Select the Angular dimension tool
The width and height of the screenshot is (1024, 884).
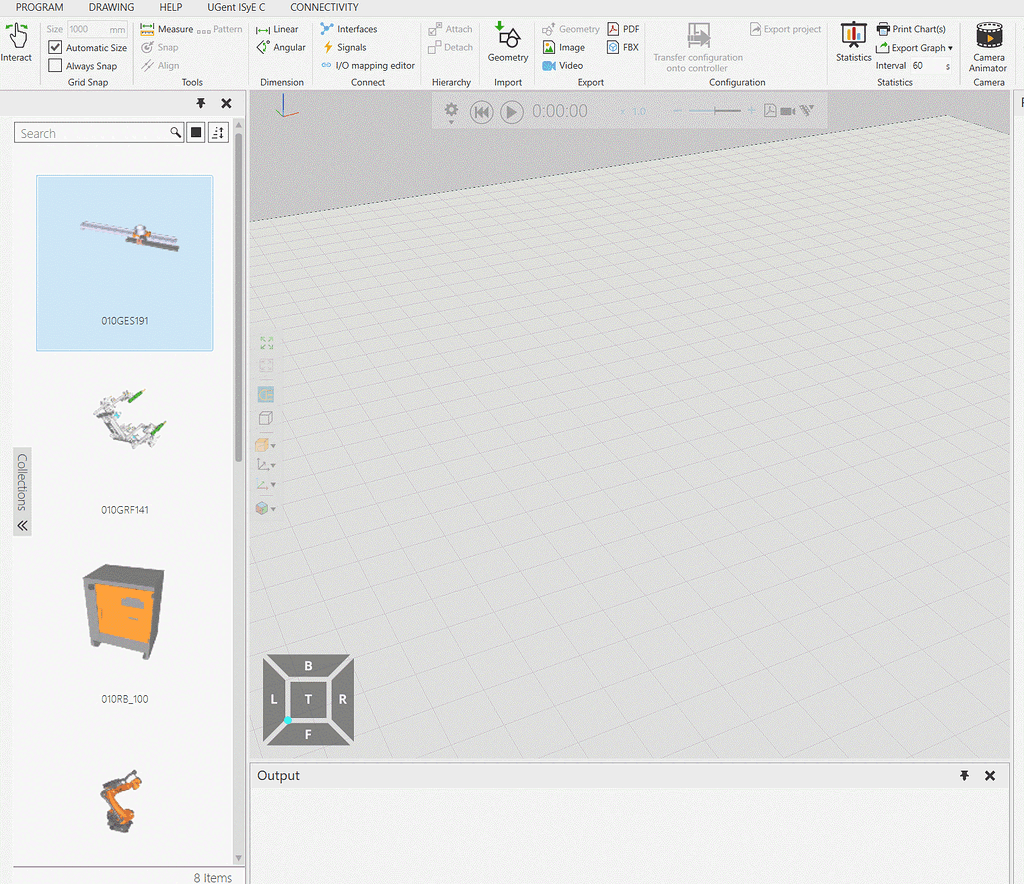[281, 47]
